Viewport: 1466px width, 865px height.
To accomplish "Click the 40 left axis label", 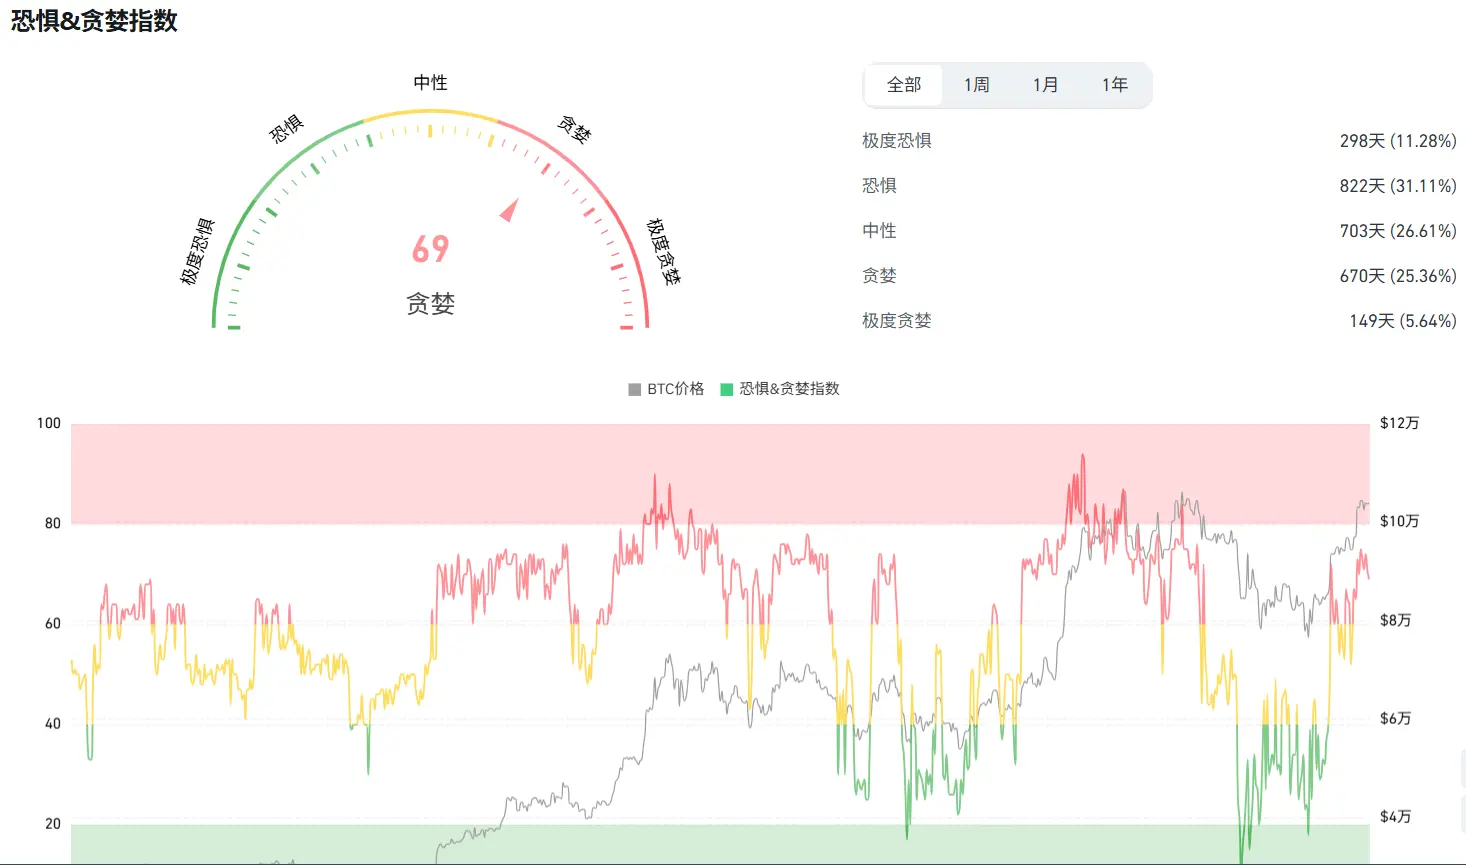I will click(53, 723).
